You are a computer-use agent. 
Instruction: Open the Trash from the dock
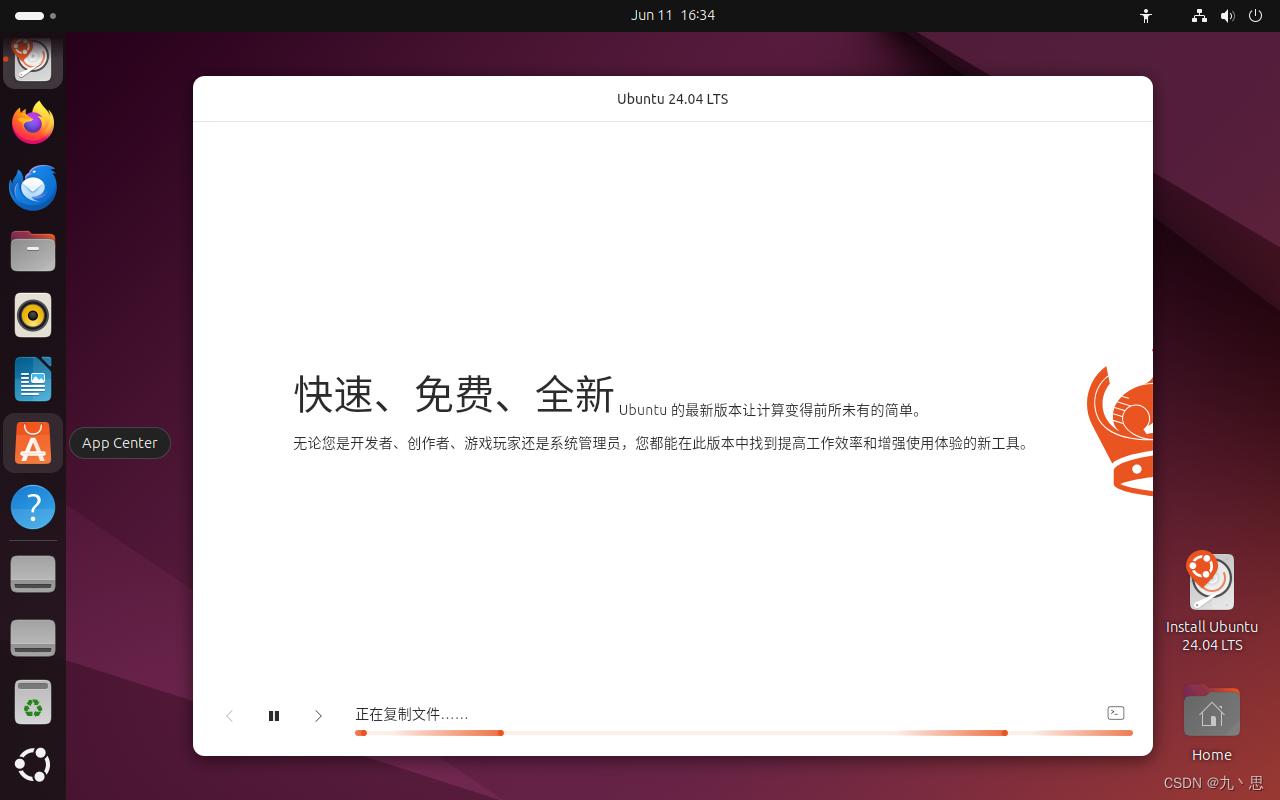click(33, 701)
